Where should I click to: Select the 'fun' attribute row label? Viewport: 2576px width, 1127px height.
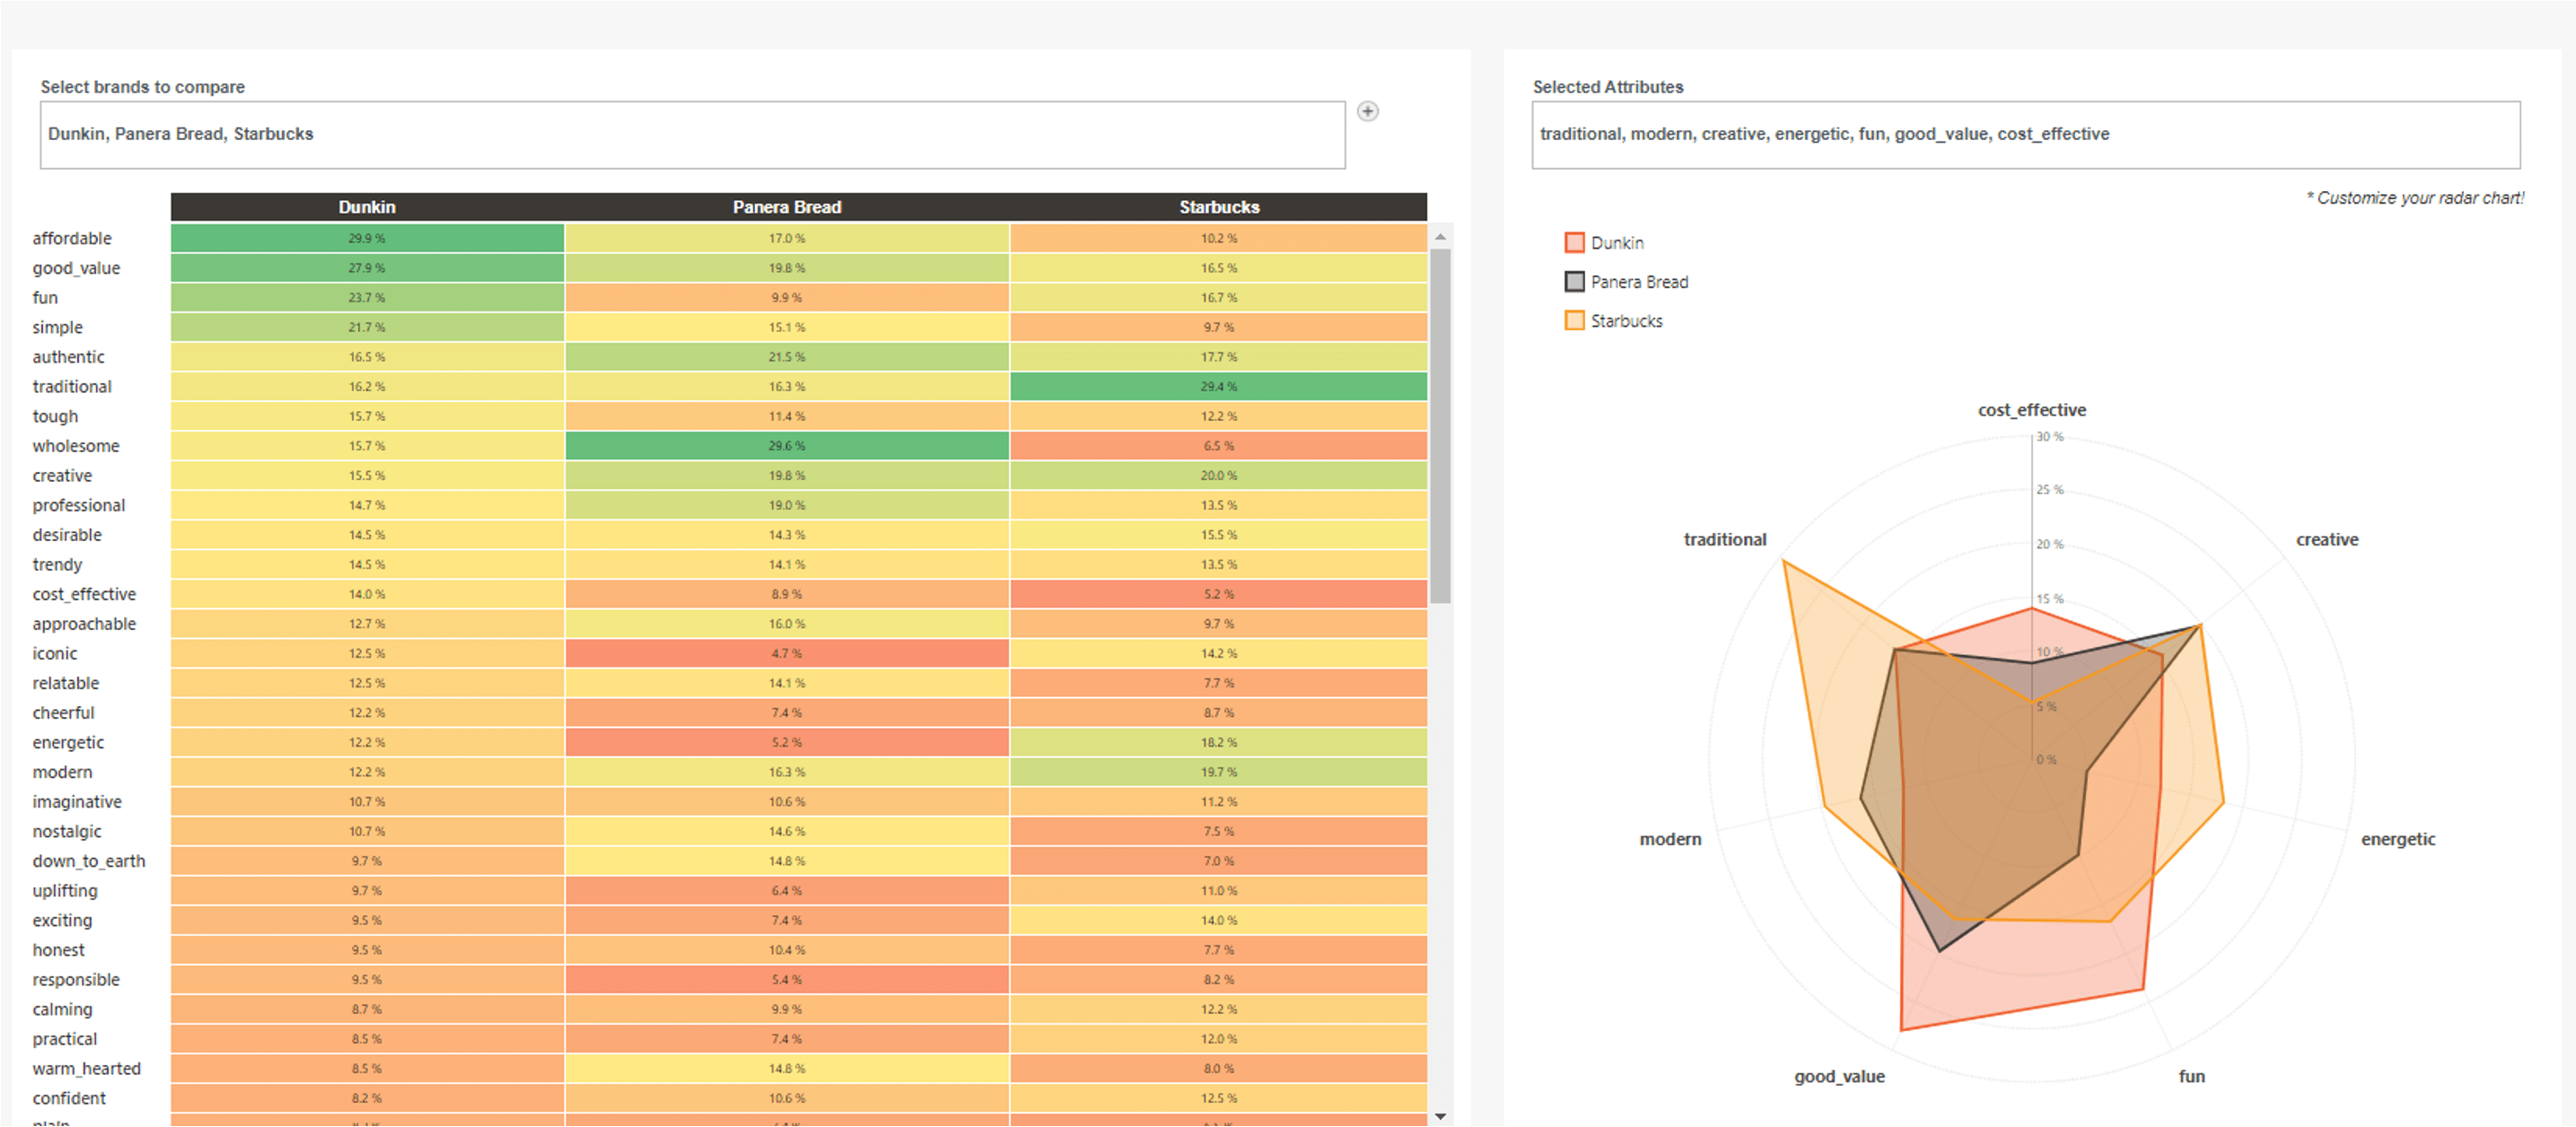click(x=45, y=298)
